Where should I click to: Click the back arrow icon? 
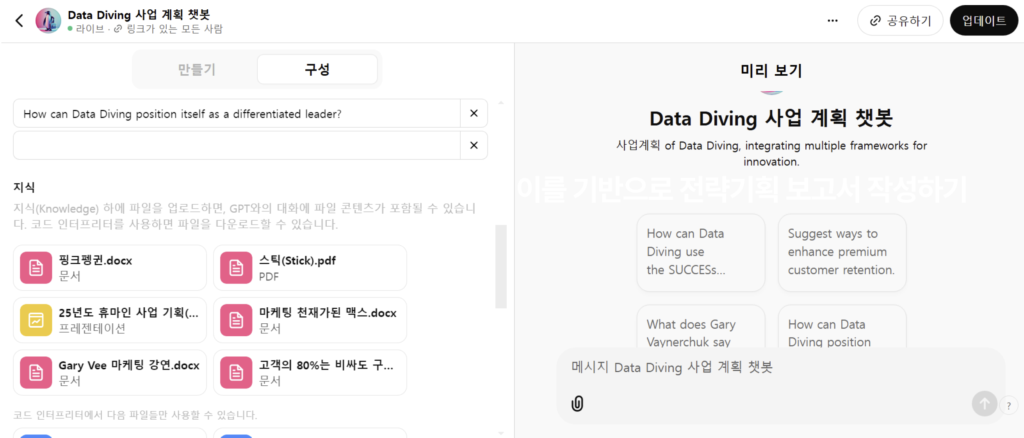coord(18,20)
